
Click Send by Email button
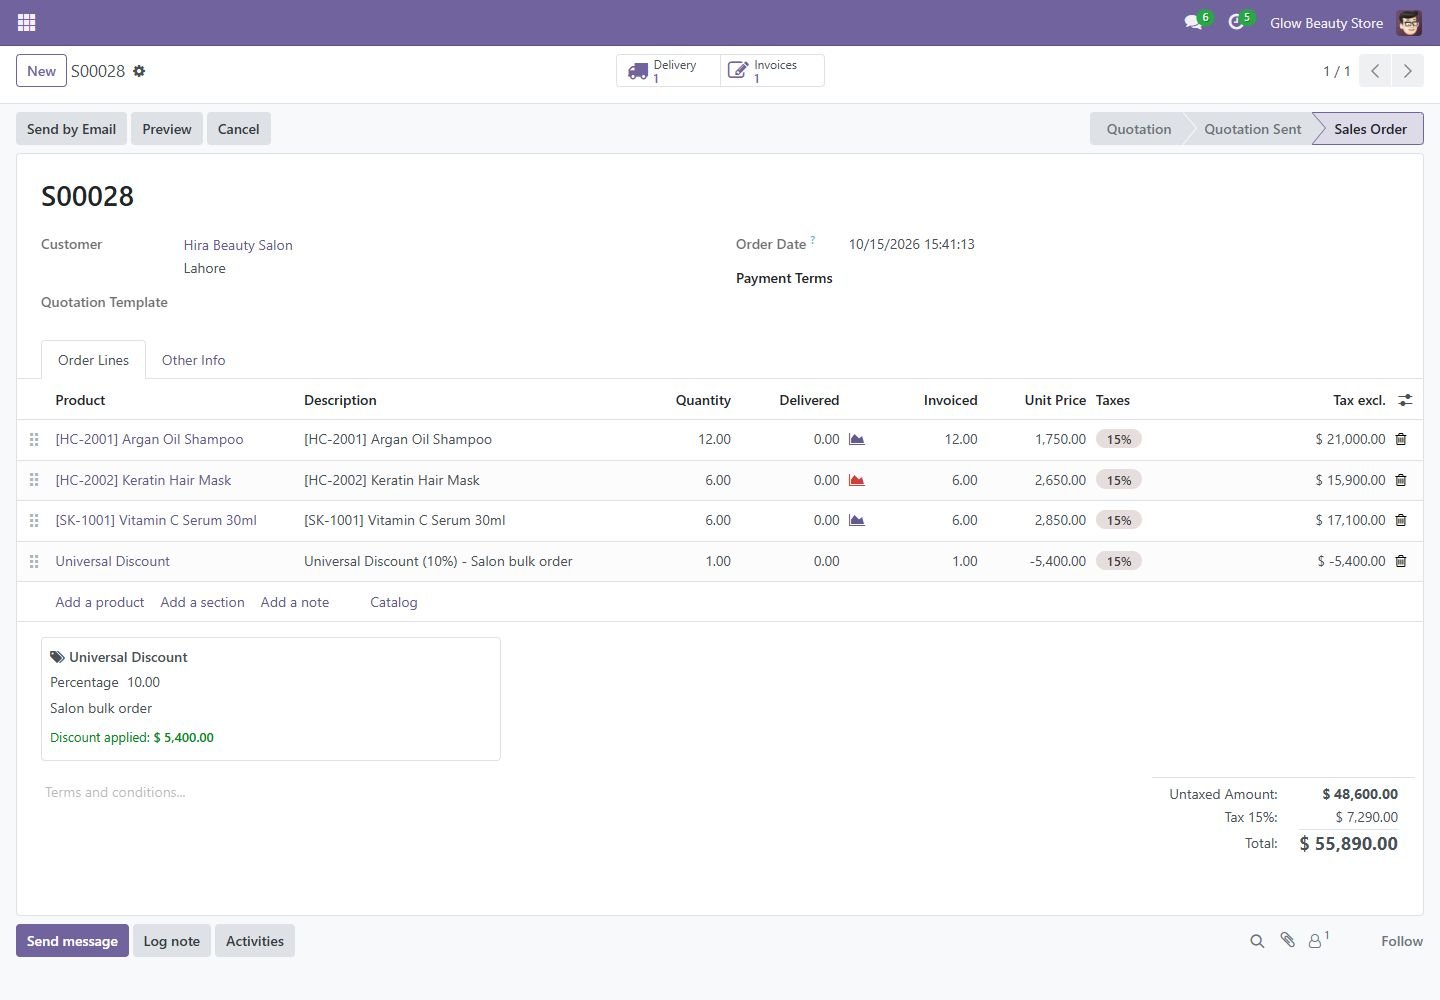pyautogui.click(x=71, y=129)
